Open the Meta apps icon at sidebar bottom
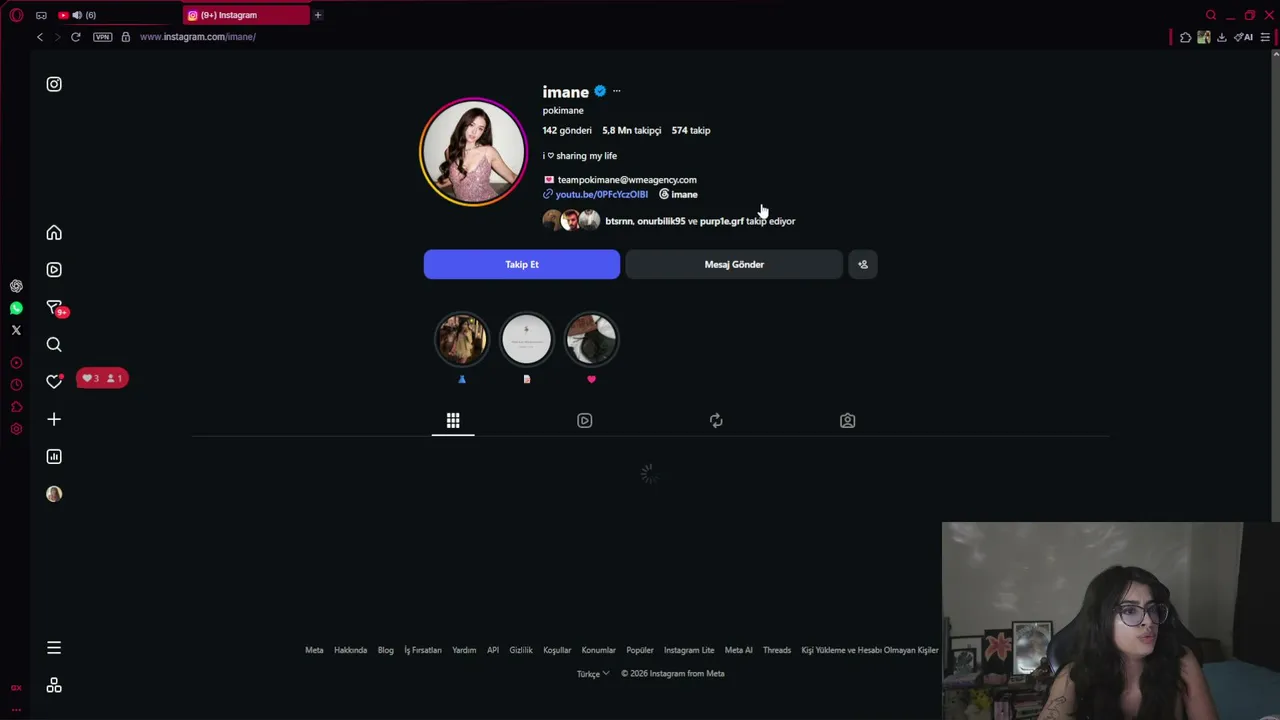The image size is (1280, 720). pos(54,686)
